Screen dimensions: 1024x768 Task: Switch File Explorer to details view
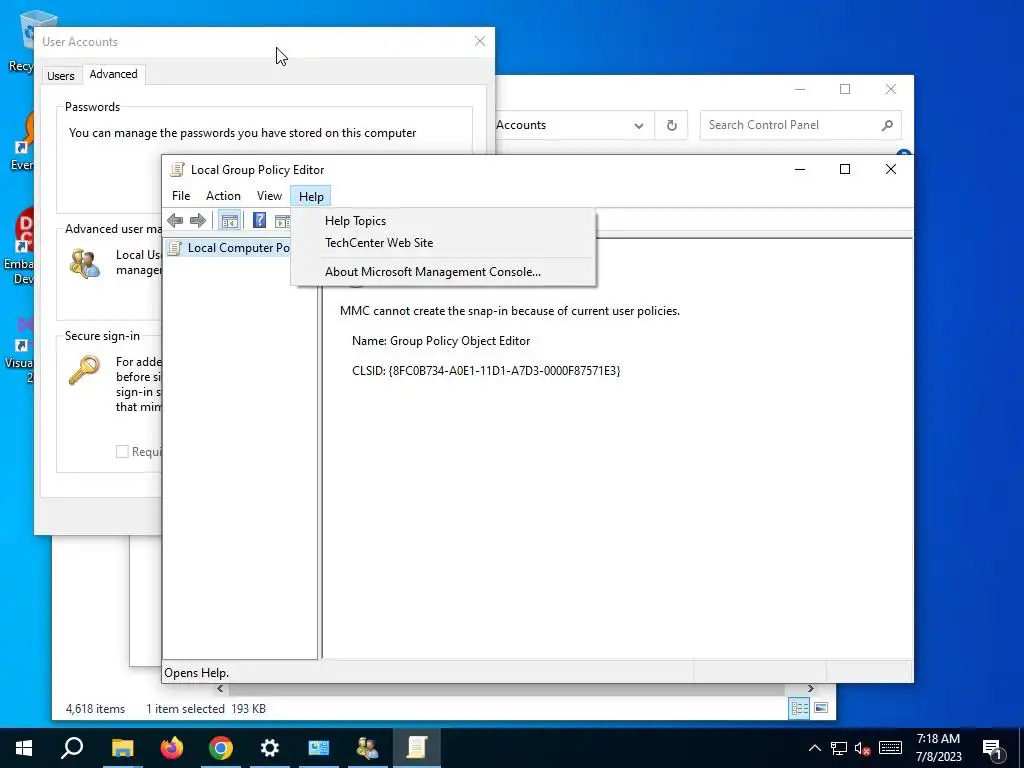pyautogui.click(x=799, y=708)
